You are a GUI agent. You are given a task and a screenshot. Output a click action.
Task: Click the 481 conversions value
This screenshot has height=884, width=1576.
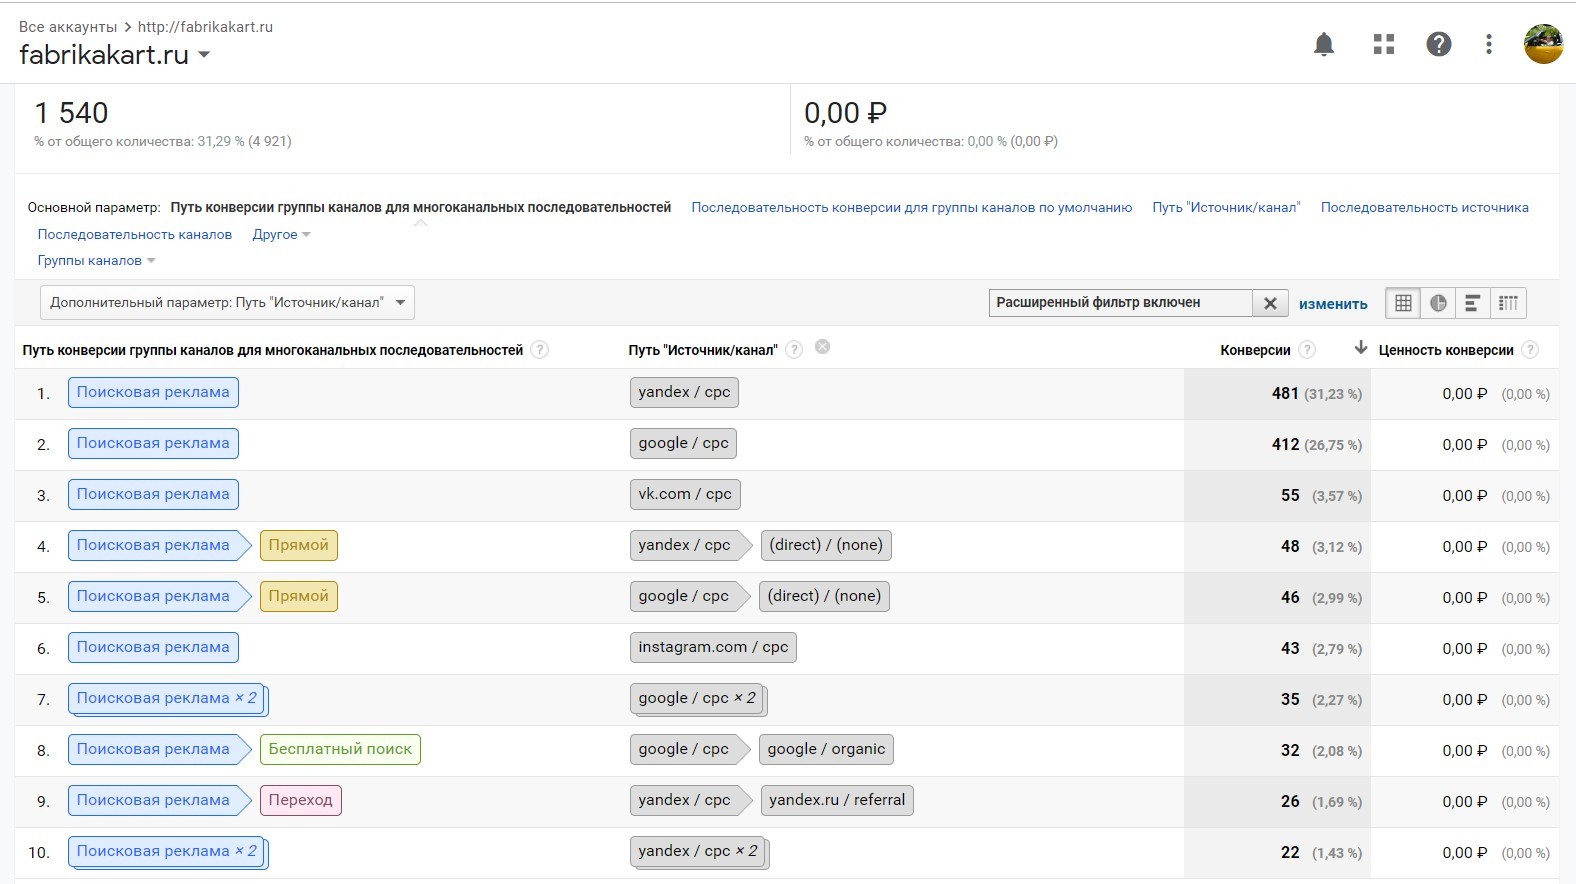pyautogui.click(x=1285, y=393)
